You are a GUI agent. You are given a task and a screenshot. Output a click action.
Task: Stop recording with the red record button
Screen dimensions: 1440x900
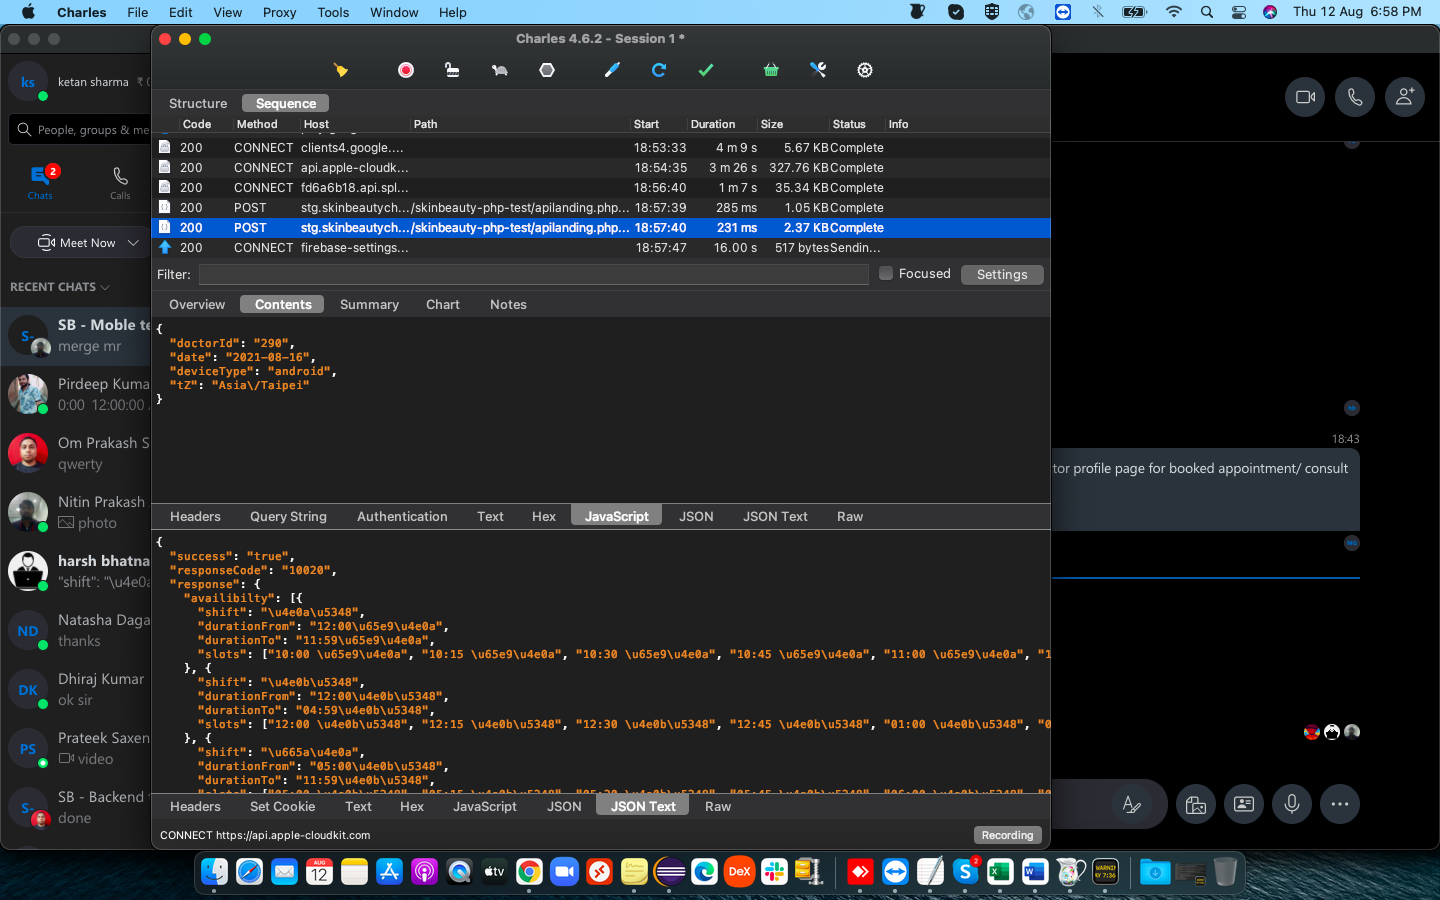406,70
